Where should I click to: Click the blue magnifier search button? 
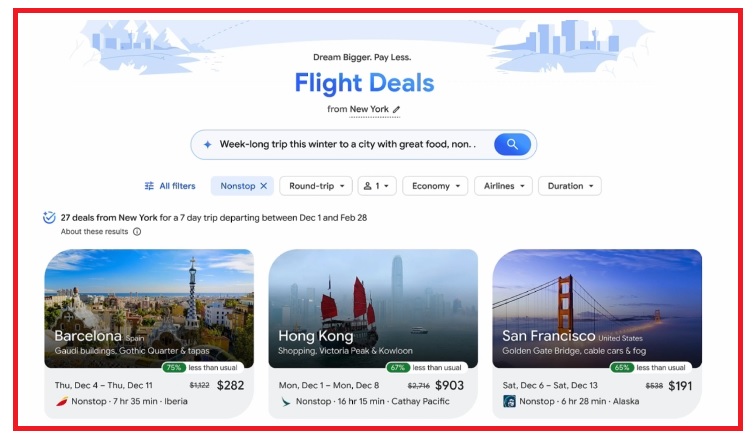coord(512,144)
